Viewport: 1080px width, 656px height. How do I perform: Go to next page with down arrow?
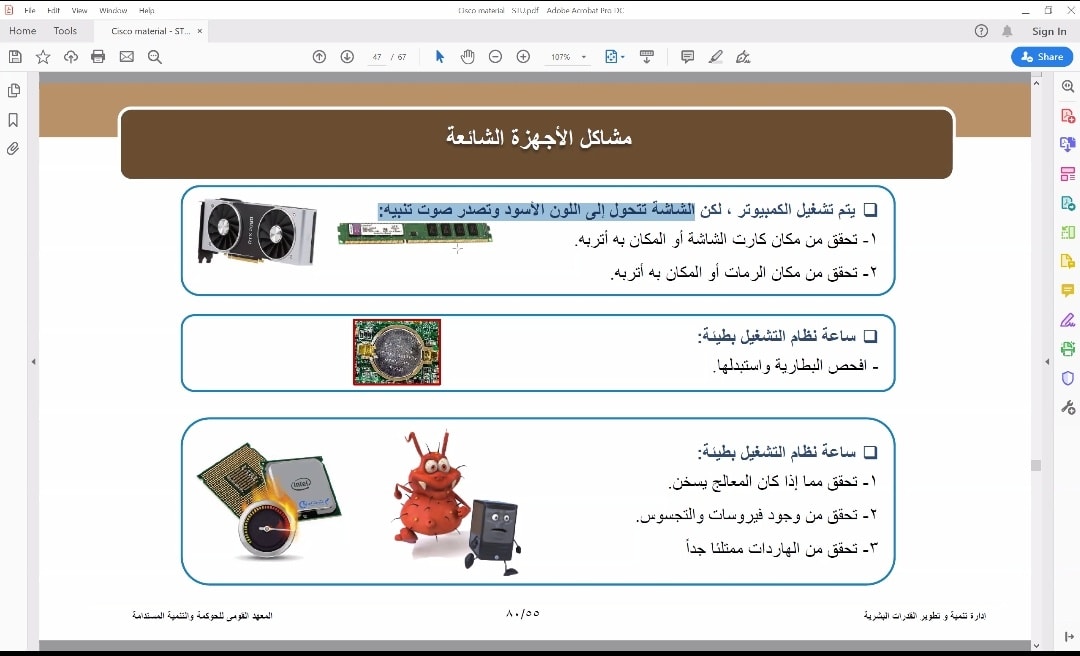click(347, 57)
